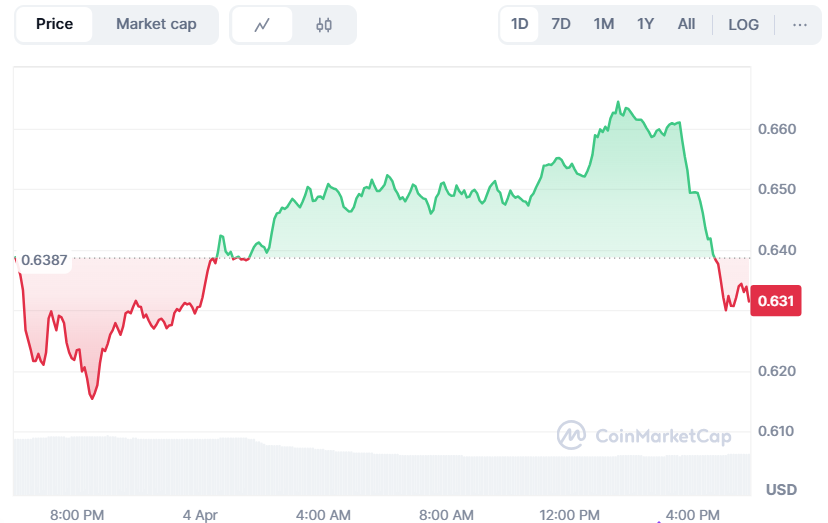Select the Price tab
Viewport: 828px width, 523px height.
54,24
